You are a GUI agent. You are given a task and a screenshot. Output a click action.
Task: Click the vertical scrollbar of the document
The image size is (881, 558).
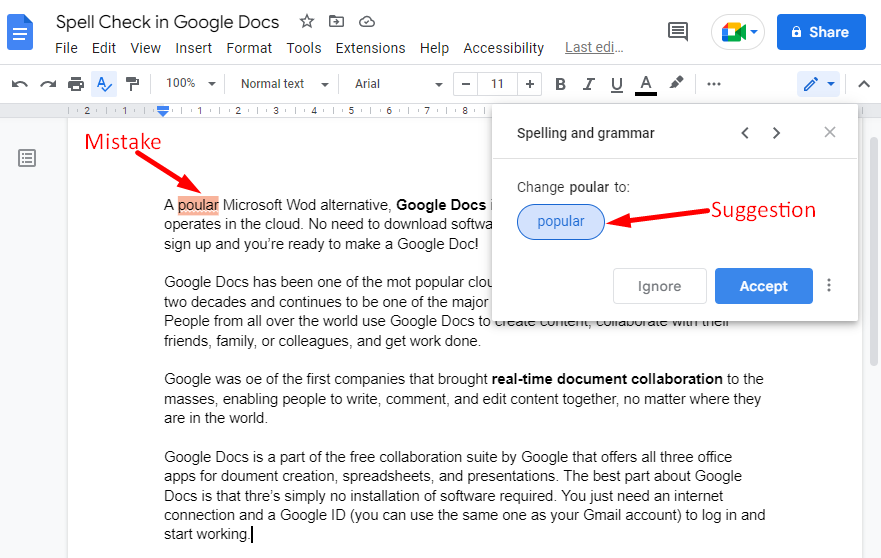(x=874, y=252)
